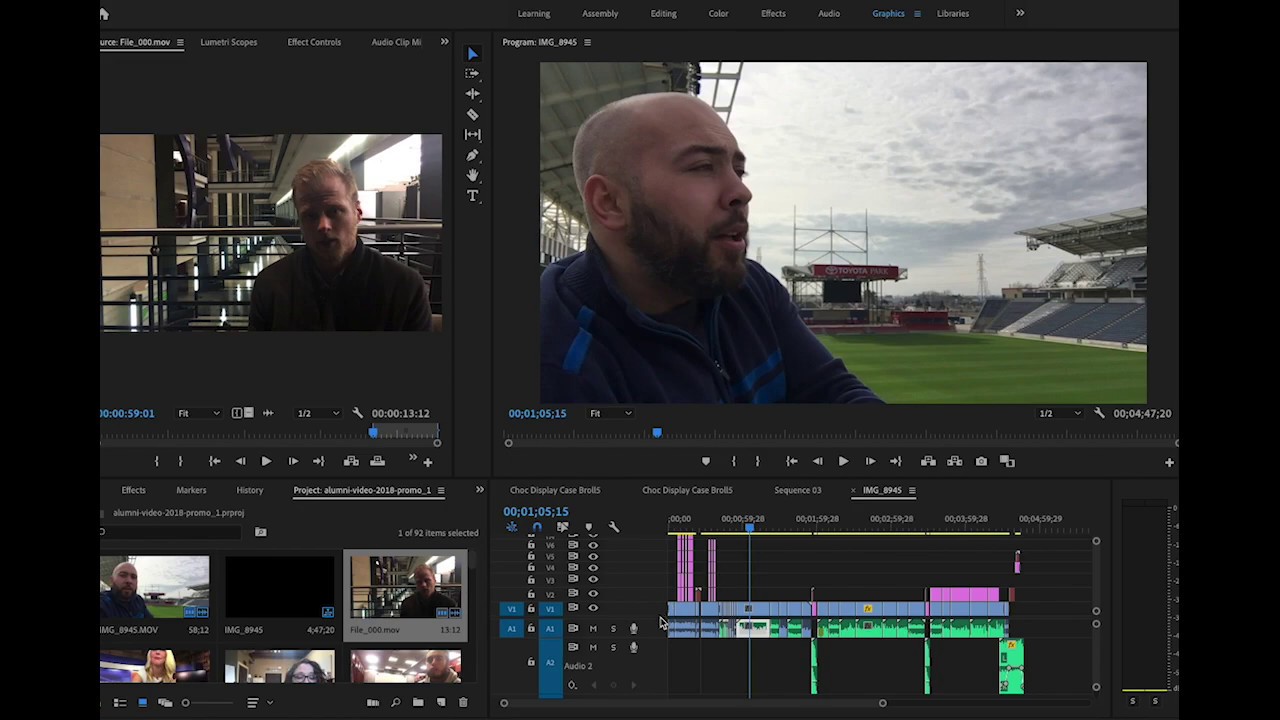The image size is (1280, 720).
Task: Hide video track V4 eye icon
Action: pos(593,567)
